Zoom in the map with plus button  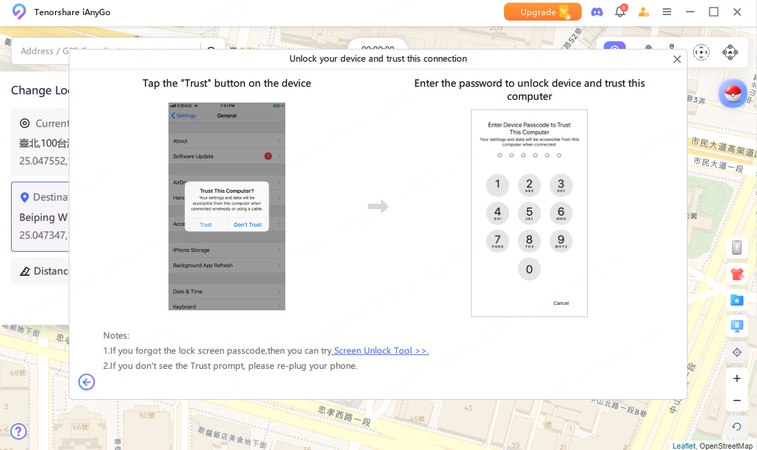(x=737, y=378)
